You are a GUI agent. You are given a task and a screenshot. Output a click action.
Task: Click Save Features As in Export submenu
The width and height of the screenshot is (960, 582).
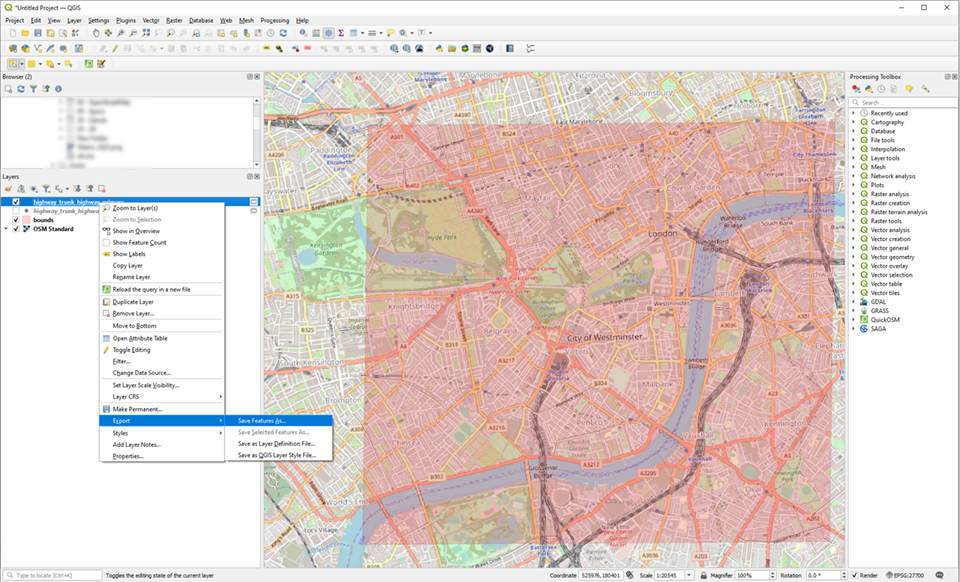[262, 420]
